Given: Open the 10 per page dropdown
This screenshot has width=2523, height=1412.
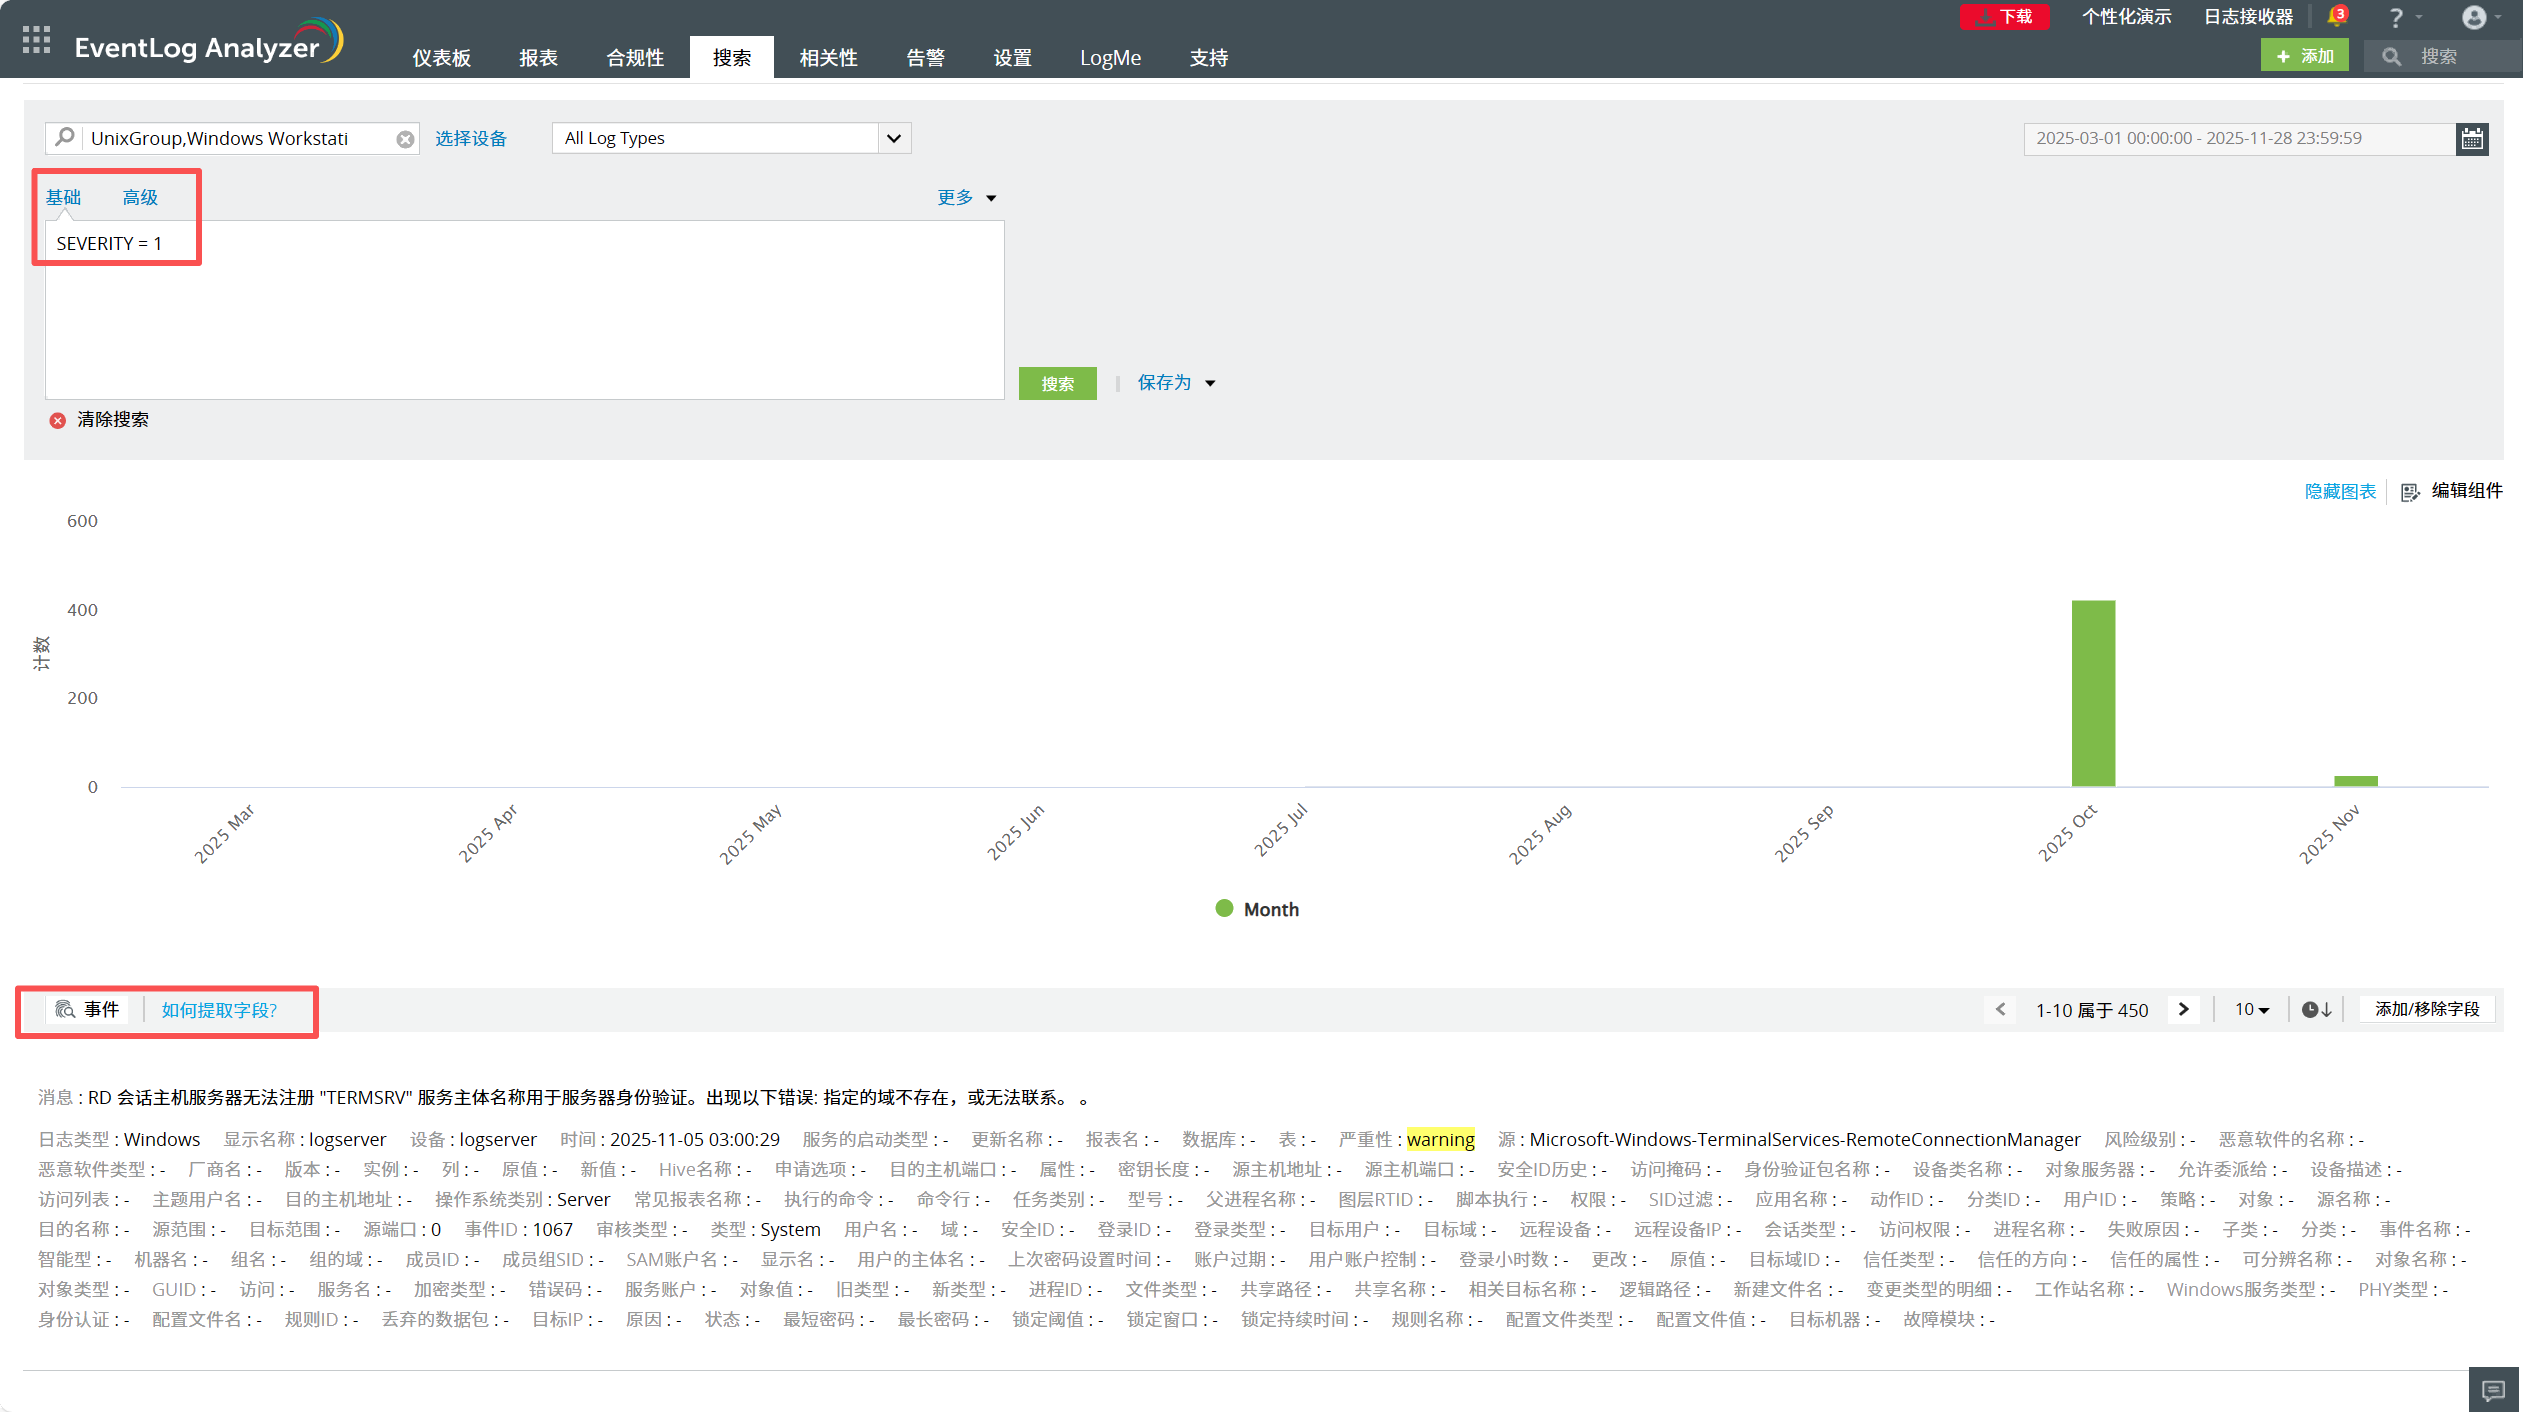Looking at the screenshot, I should coord(2252,1010).
